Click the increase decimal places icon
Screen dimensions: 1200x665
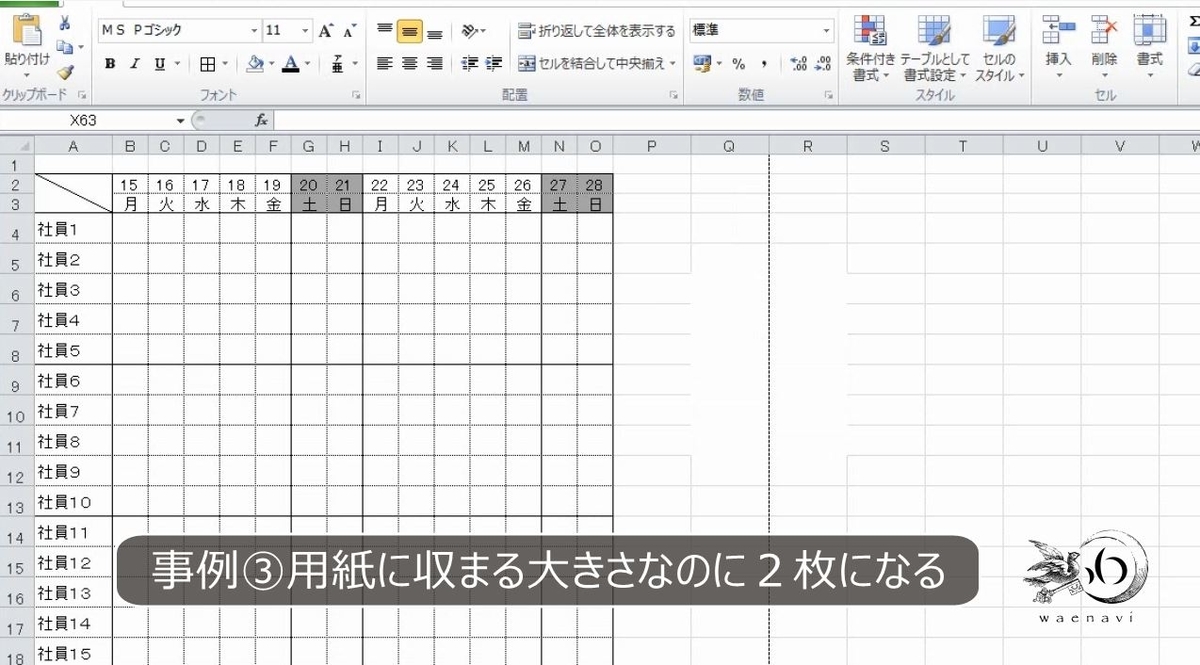click(x=799, y=63)
